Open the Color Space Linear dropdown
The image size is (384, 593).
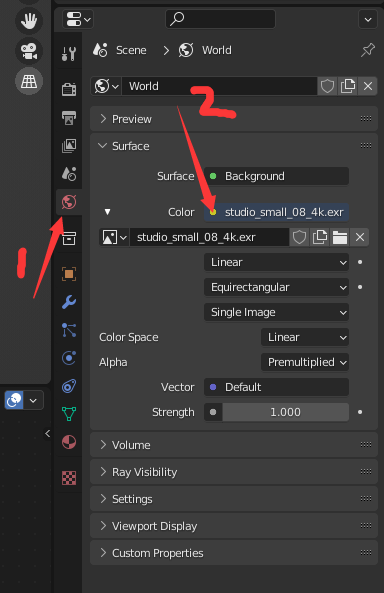[x=305, y=337]
